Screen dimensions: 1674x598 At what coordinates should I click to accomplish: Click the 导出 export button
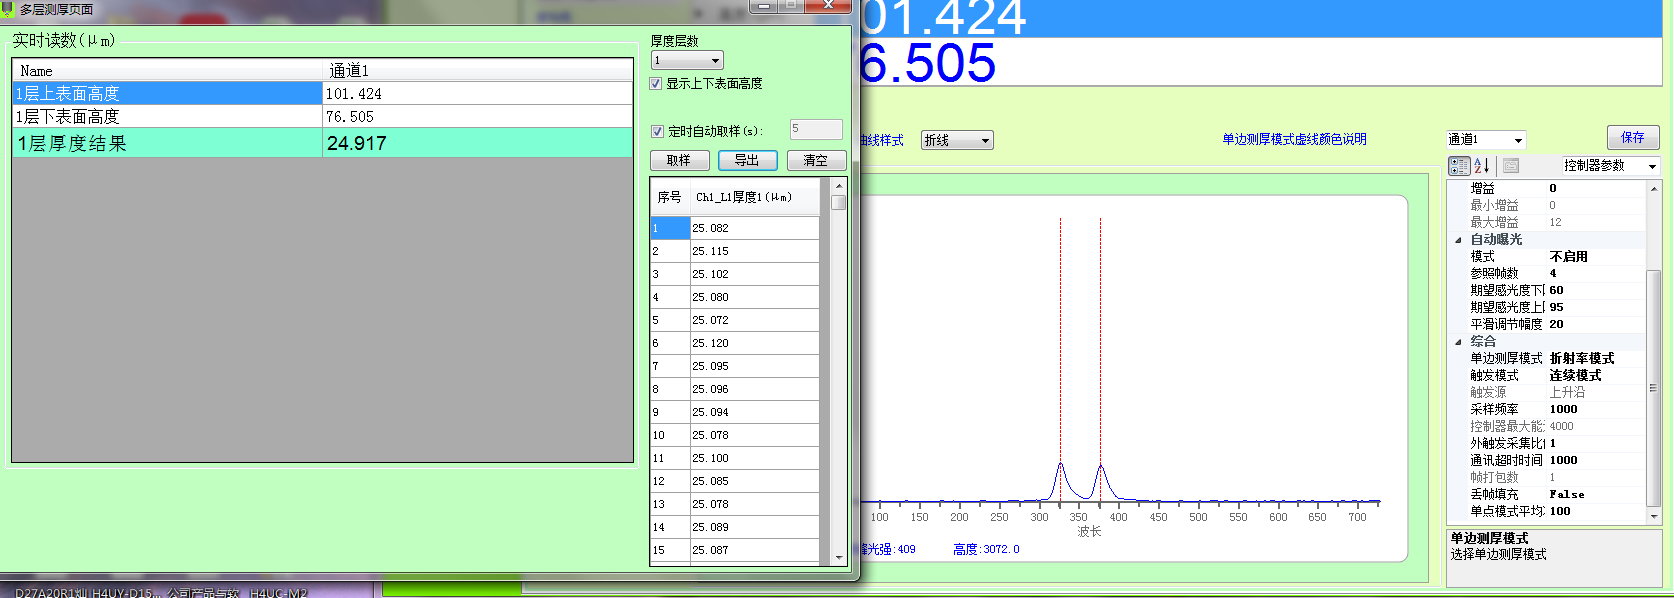point(747,161)
